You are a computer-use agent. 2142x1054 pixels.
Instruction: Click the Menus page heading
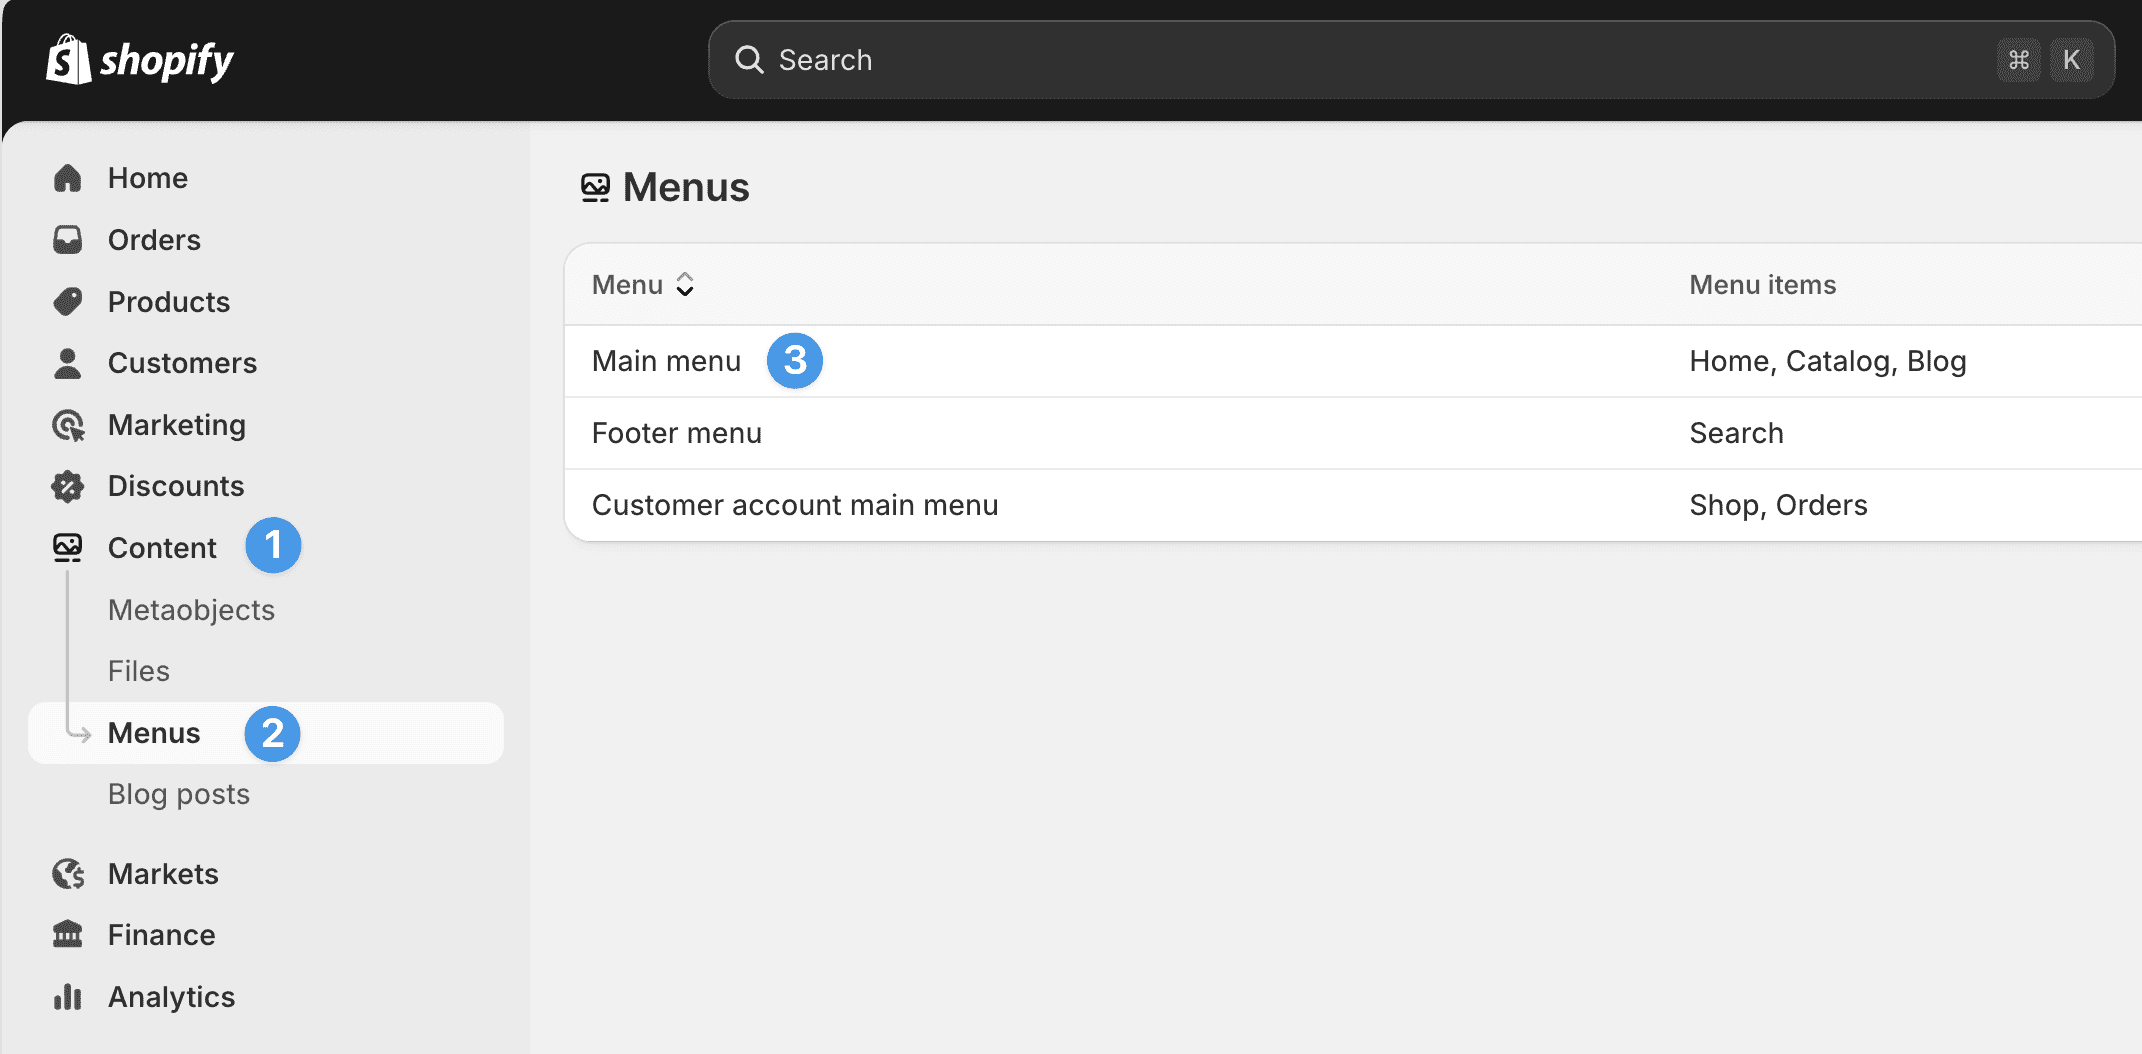point(686,188)
